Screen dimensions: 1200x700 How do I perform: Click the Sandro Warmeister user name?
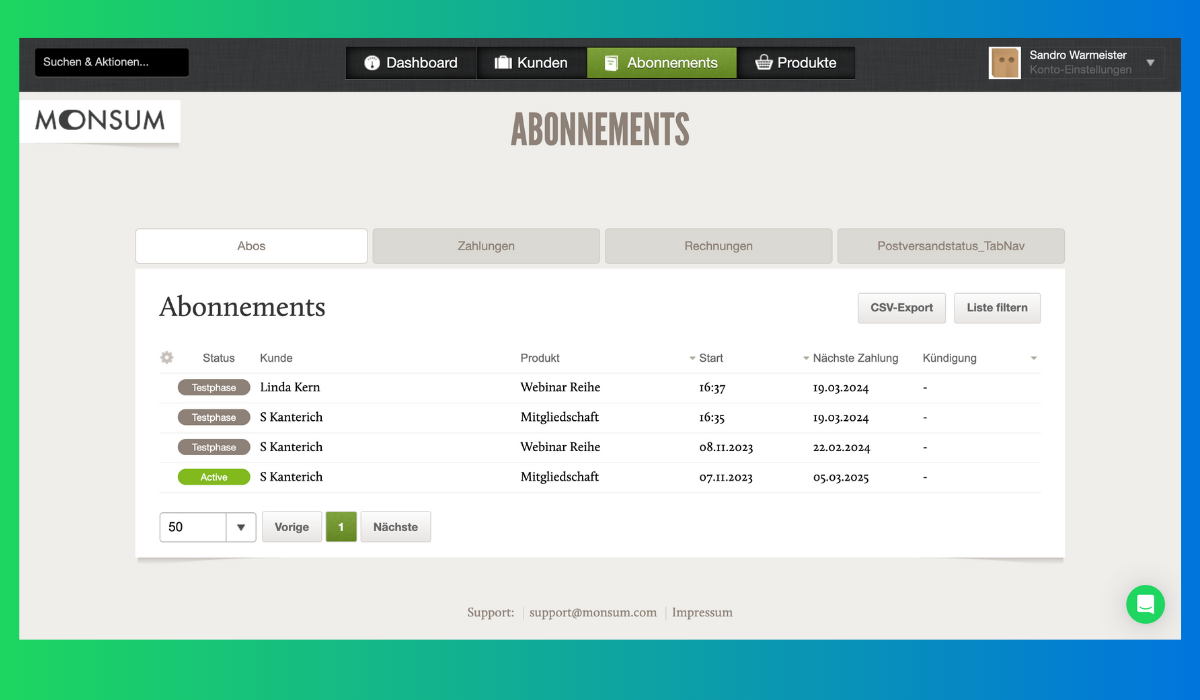tap(1078, 55)
